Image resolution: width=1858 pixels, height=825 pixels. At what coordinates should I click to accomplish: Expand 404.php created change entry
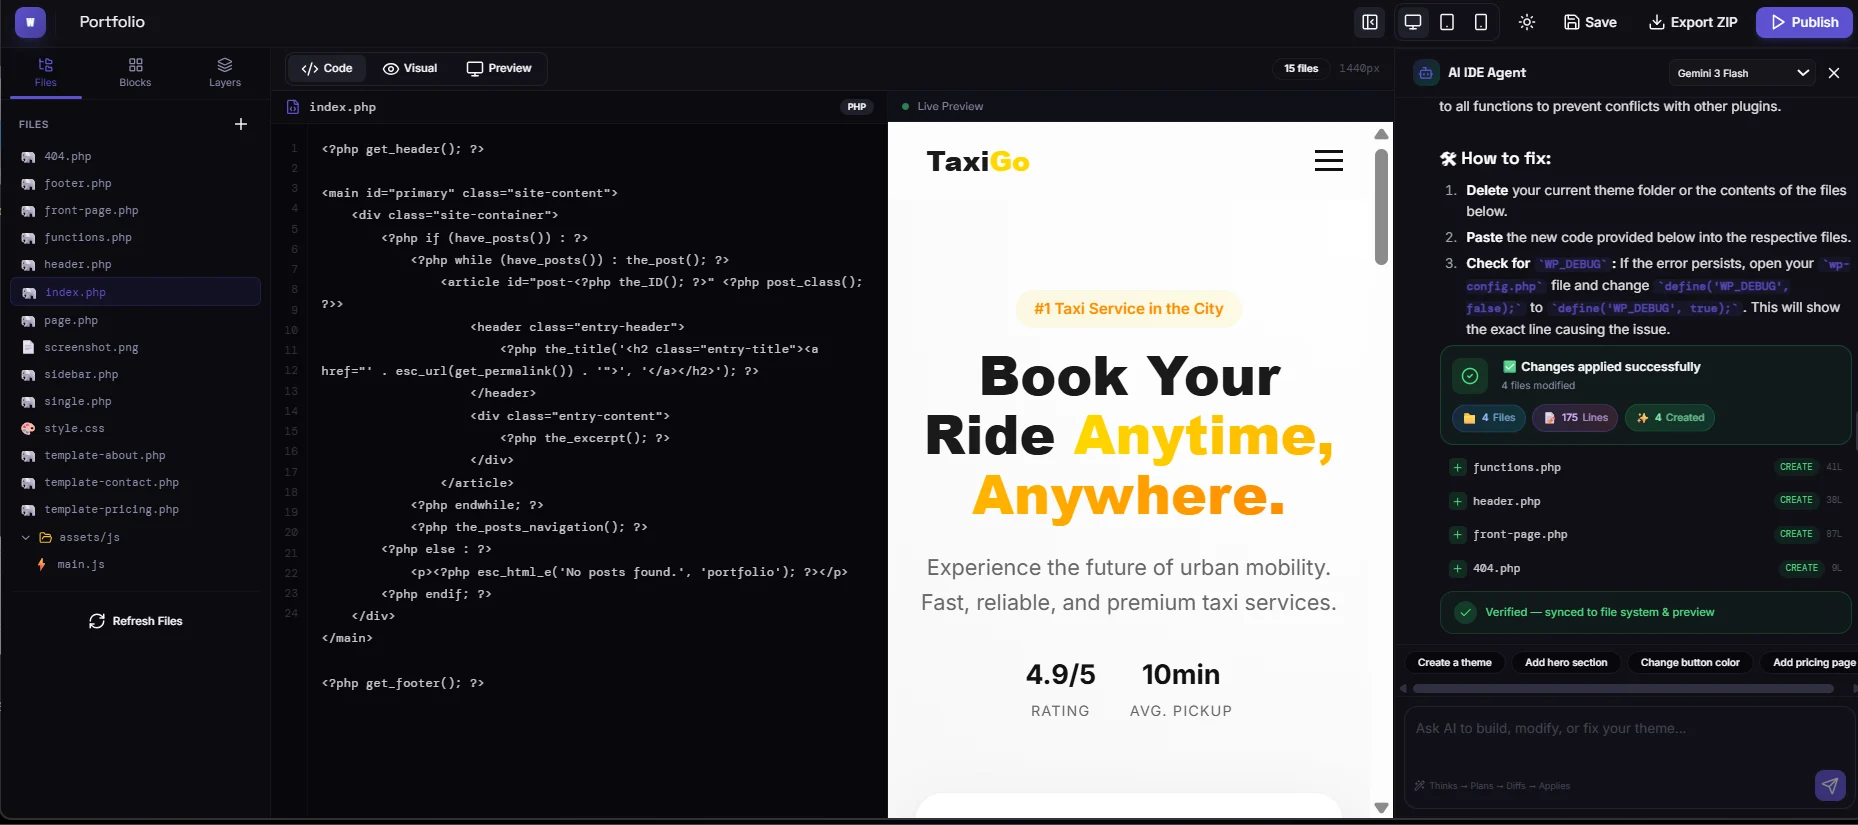pyautogui.click(x=1645, y=569)
